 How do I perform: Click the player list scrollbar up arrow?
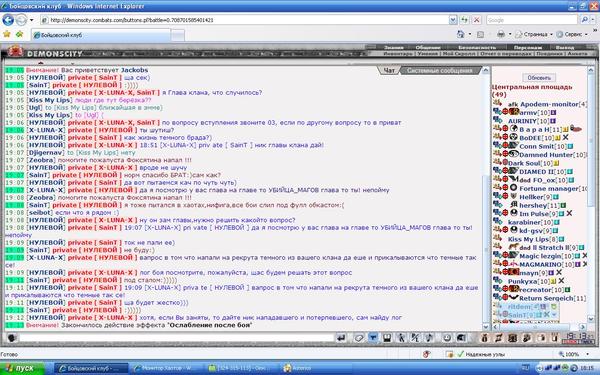(x=590, y=70)
